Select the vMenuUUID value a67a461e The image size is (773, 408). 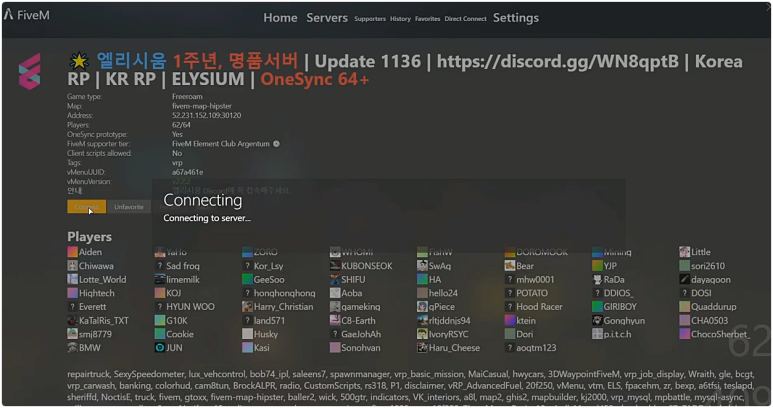click(x=187, y=172)
